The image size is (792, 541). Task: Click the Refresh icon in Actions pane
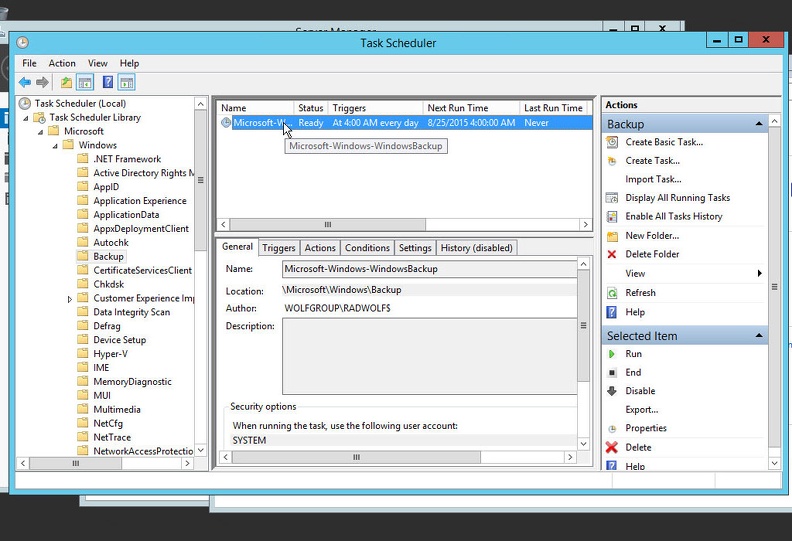[612, 293]
